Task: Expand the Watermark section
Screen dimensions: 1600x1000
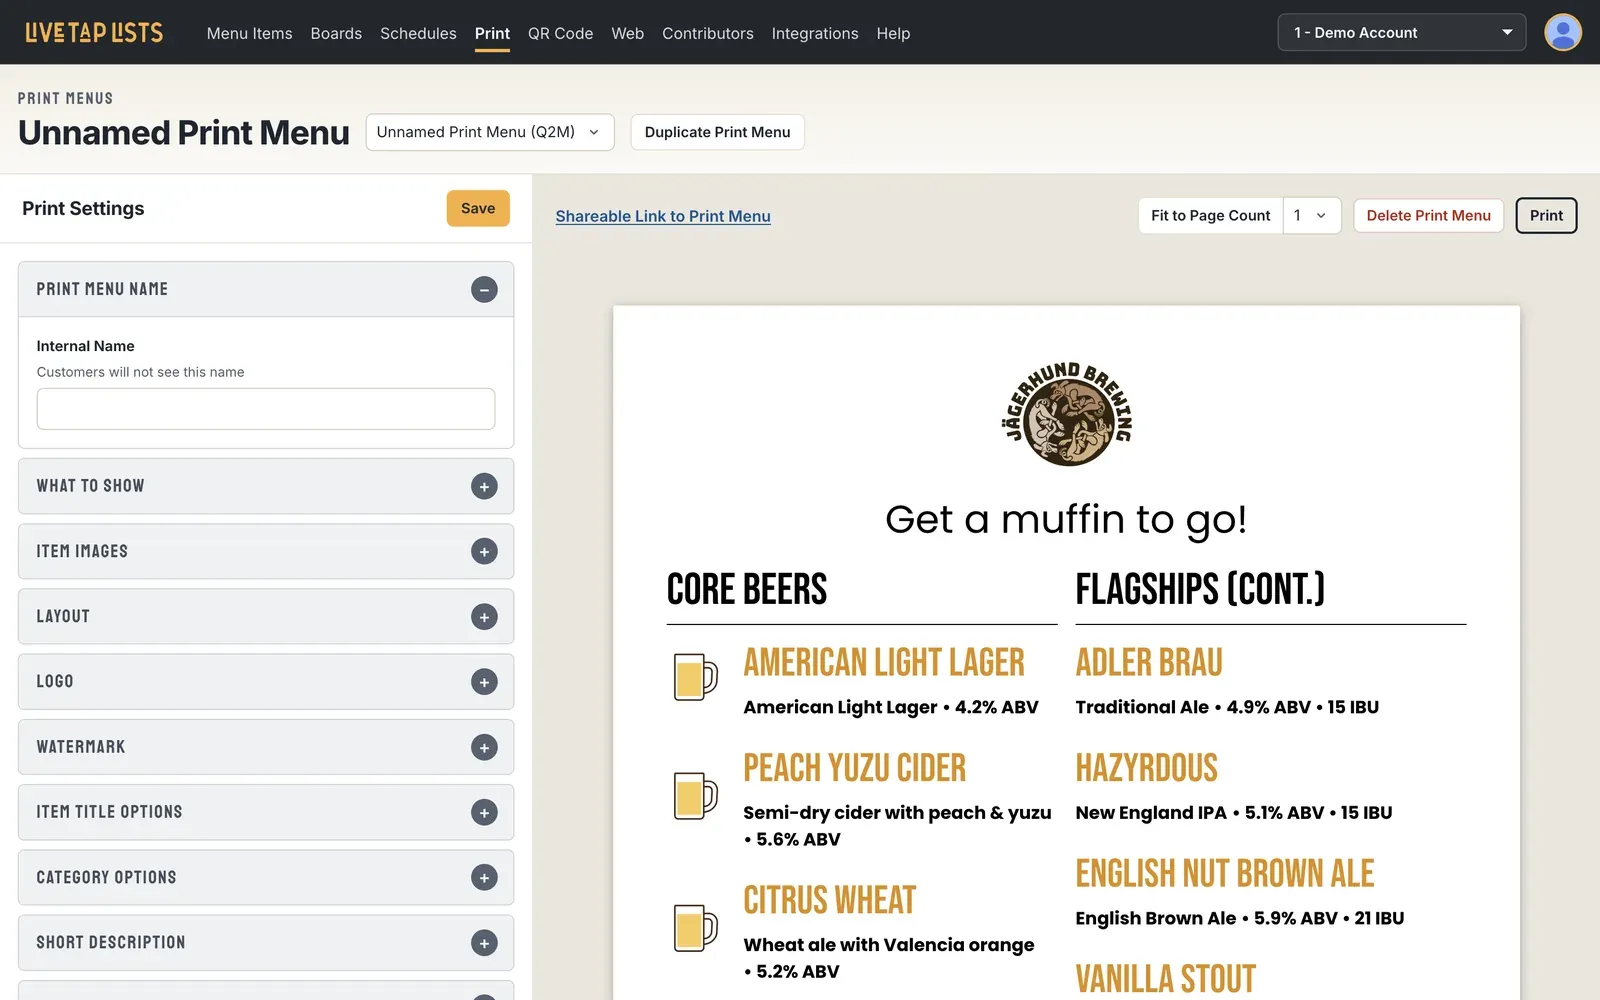Action: 484,747
